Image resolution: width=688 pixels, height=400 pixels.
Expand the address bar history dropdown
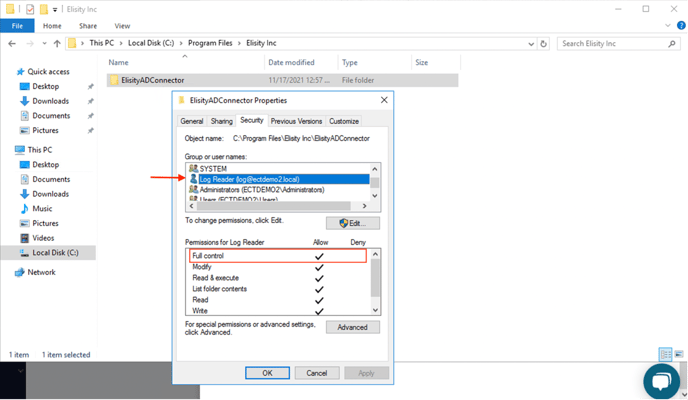click(531, 44)
